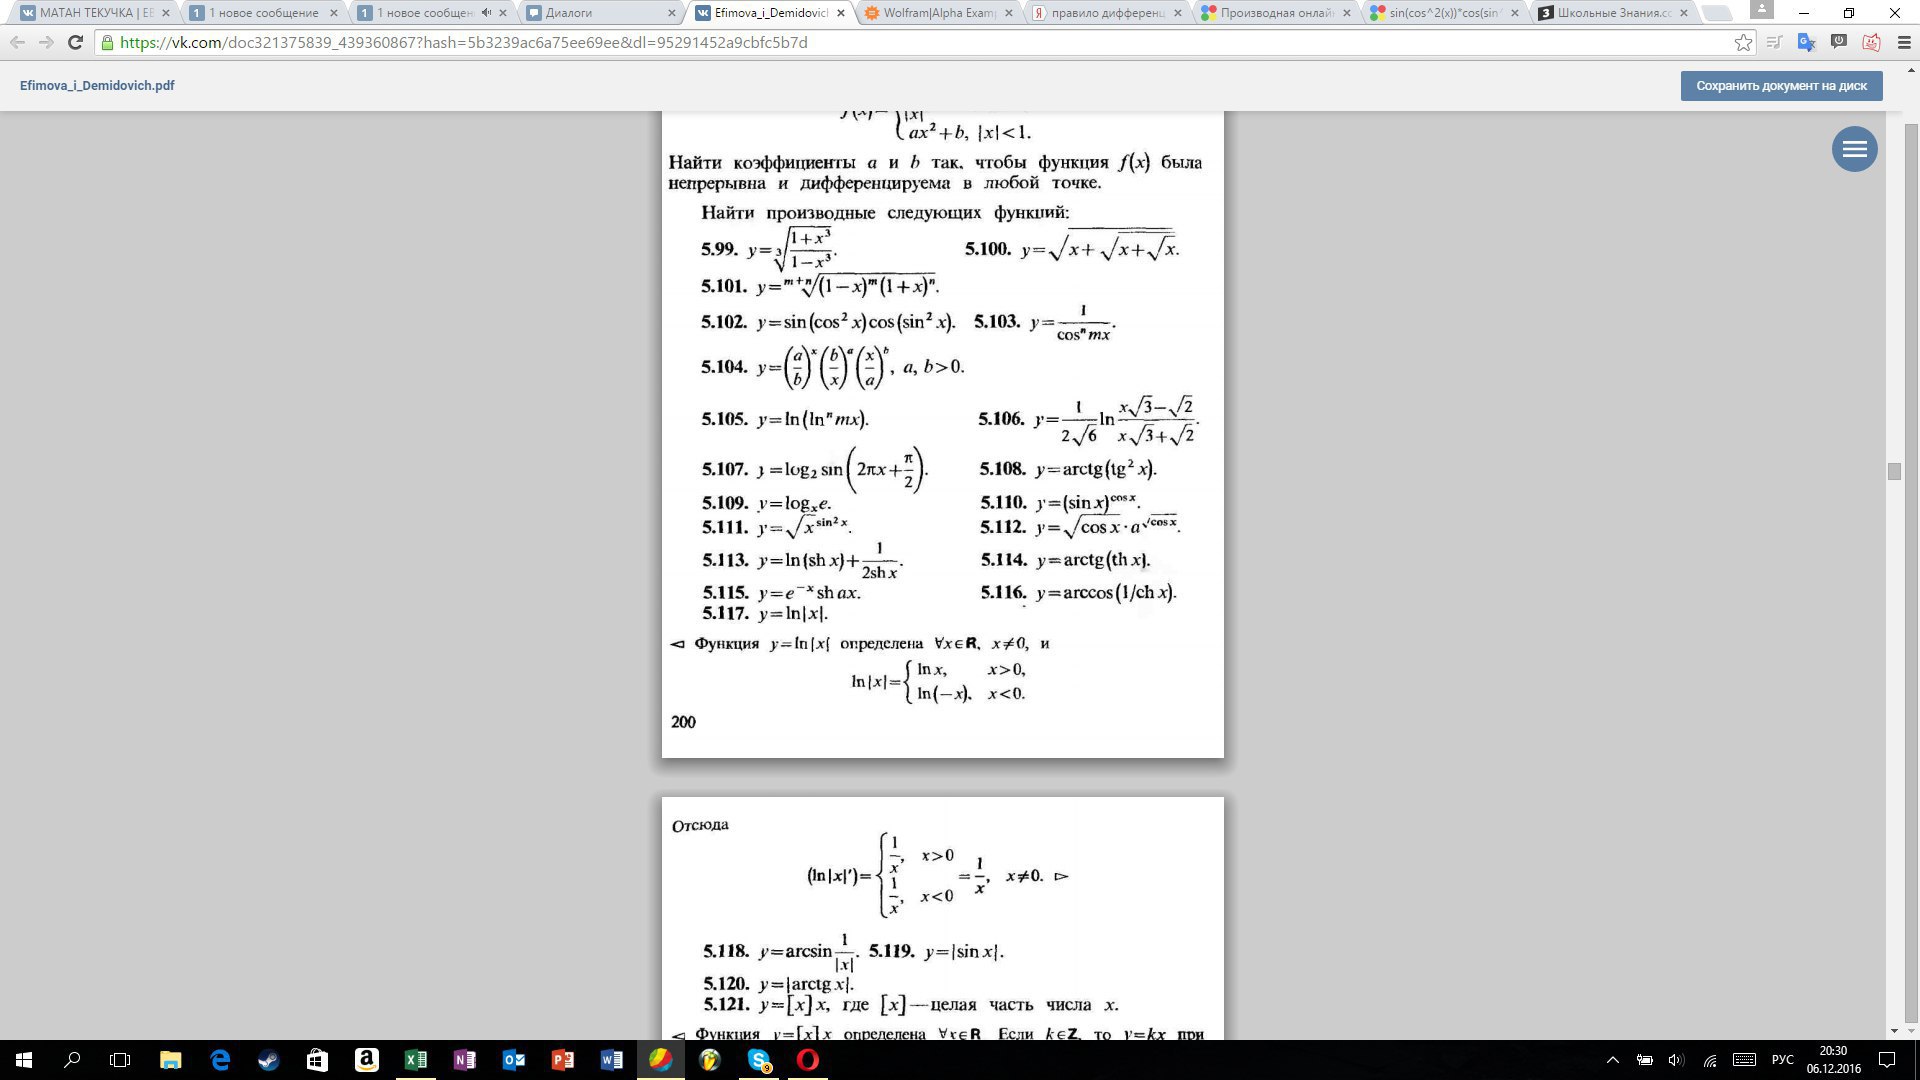Bookmark this page with the star icon
This screenshot has width=1920, height=1080.
click(1743, 42)
